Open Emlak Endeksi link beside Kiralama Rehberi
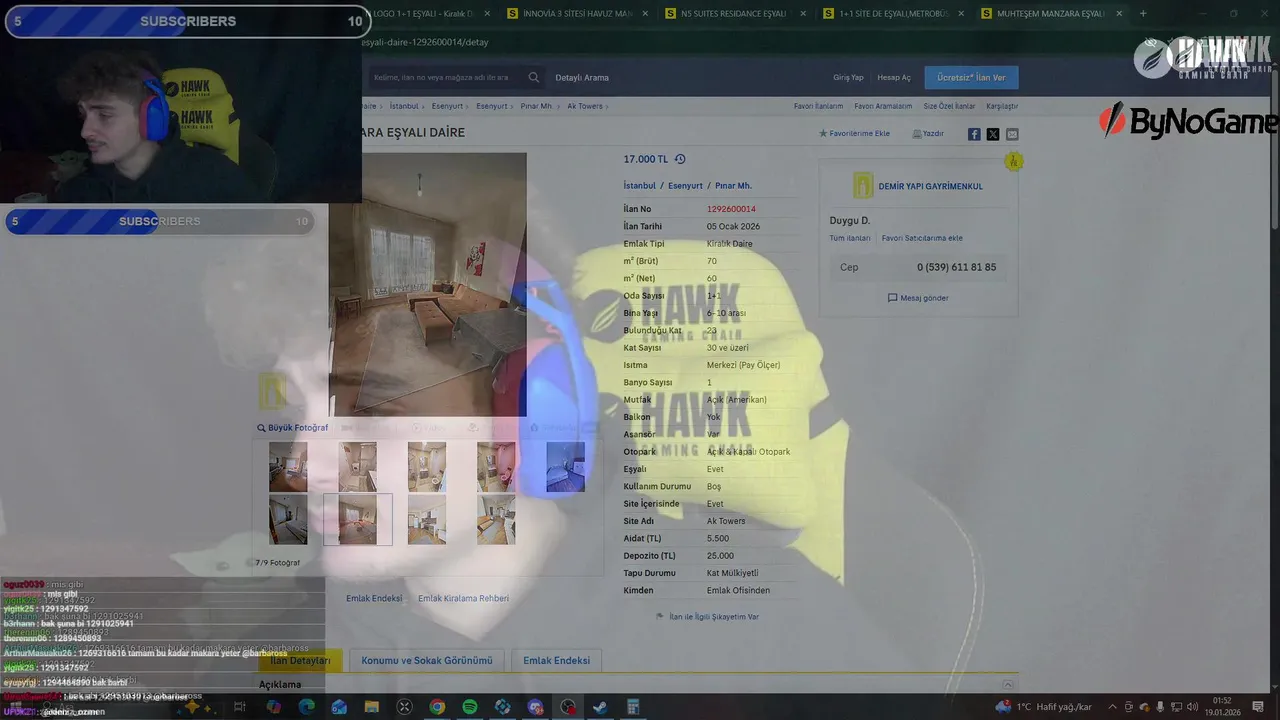This screenshot has width=1280, height=720. [x=374, y=598]
